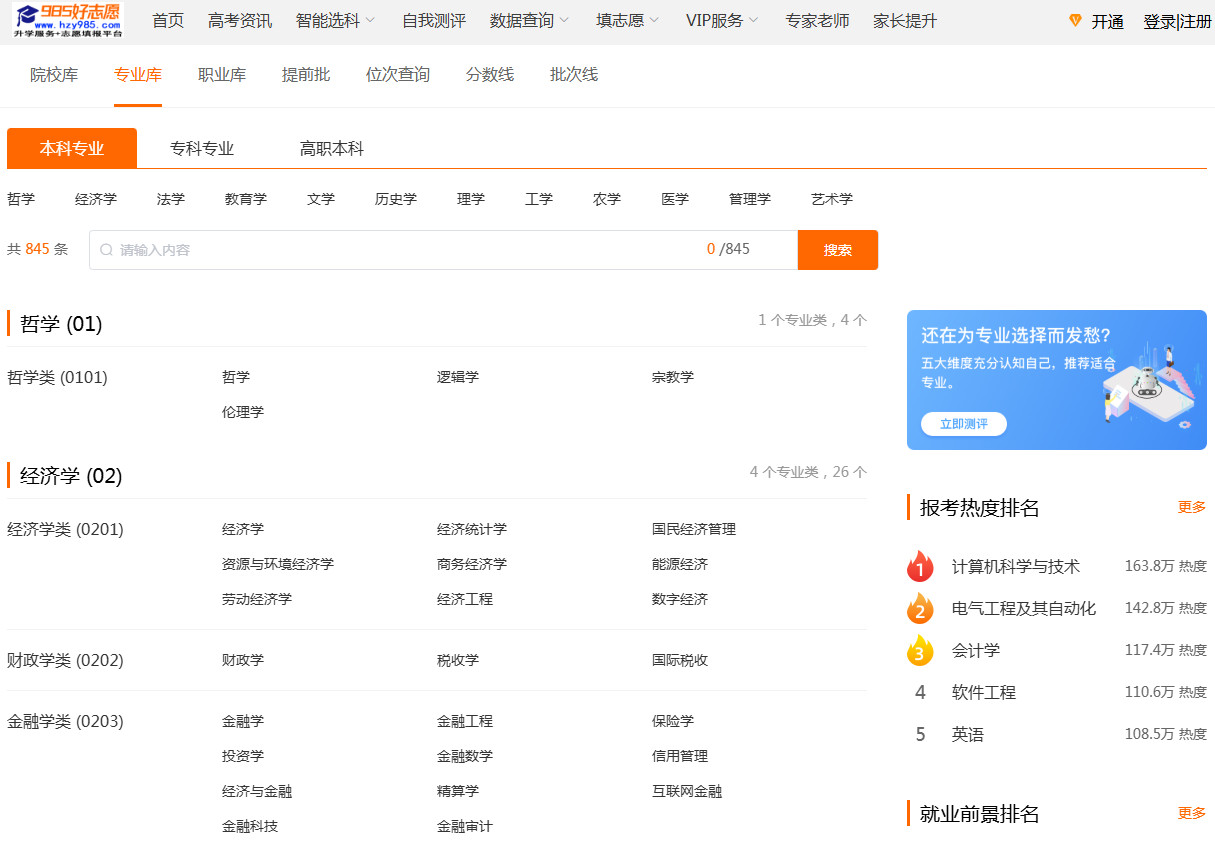Open the 金融工程 major
The image size is (1215, 845).
tap(465, 721)
